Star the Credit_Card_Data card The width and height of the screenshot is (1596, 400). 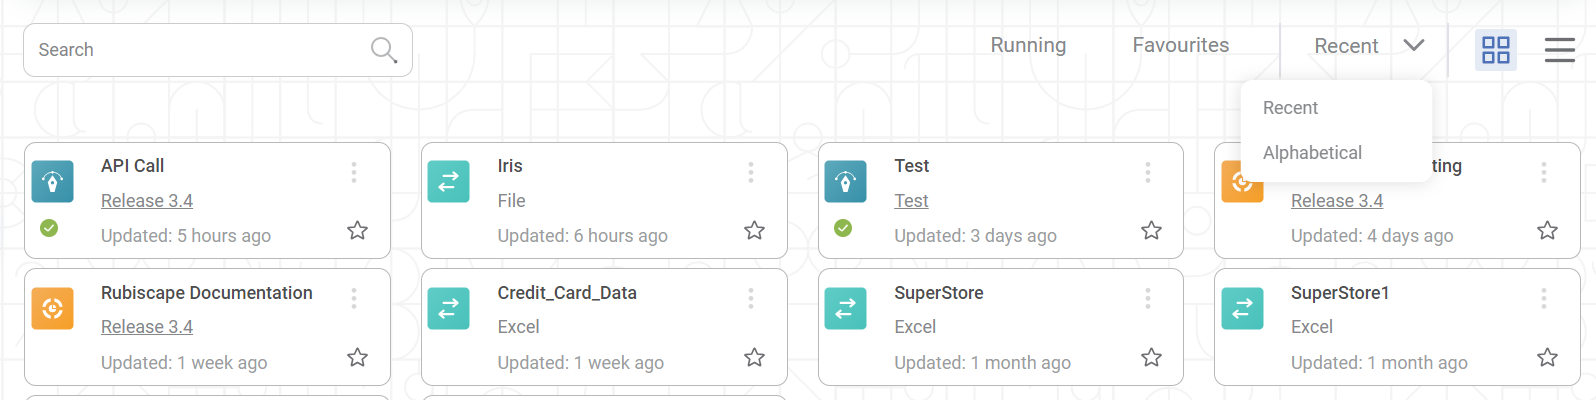point(754,357)
